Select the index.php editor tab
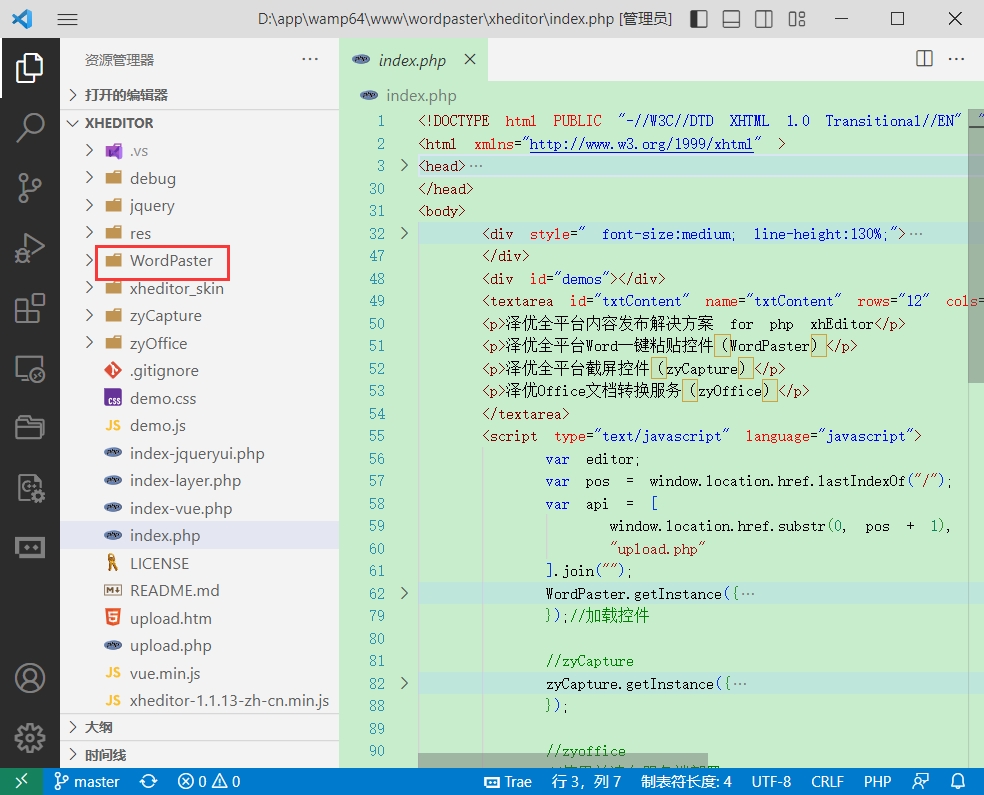984x795 pixels. (x=411, y=61)
